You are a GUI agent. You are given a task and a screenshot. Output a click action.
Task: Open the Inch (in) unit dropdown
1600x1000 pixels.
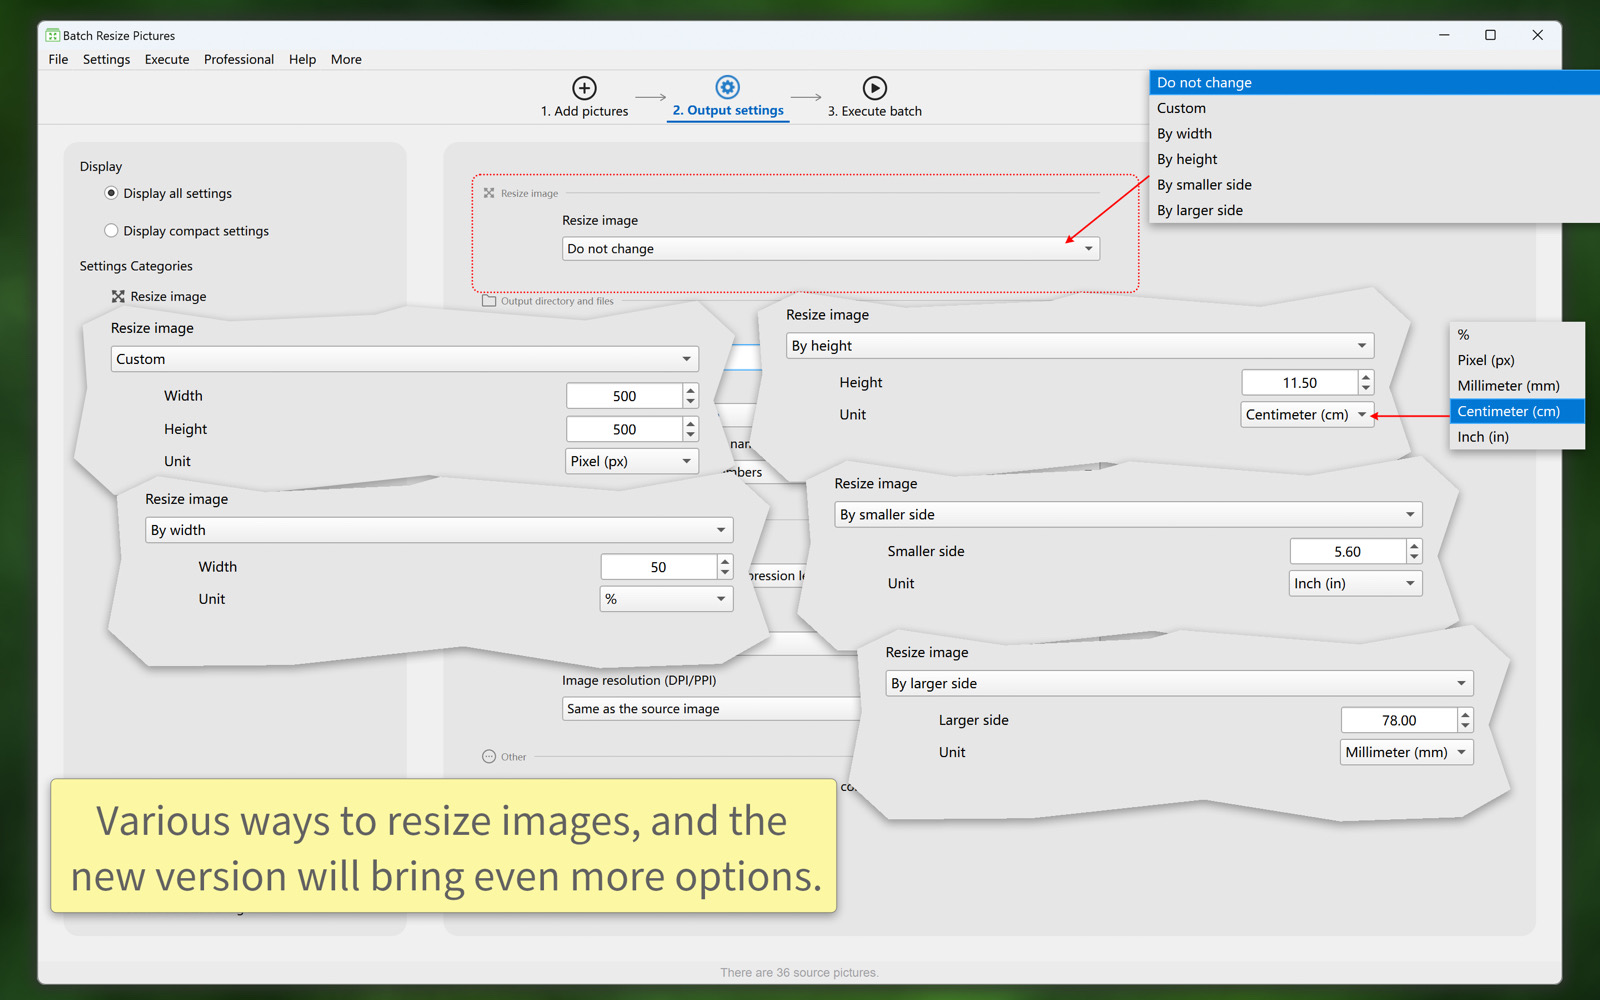(x=1355, y=583)
